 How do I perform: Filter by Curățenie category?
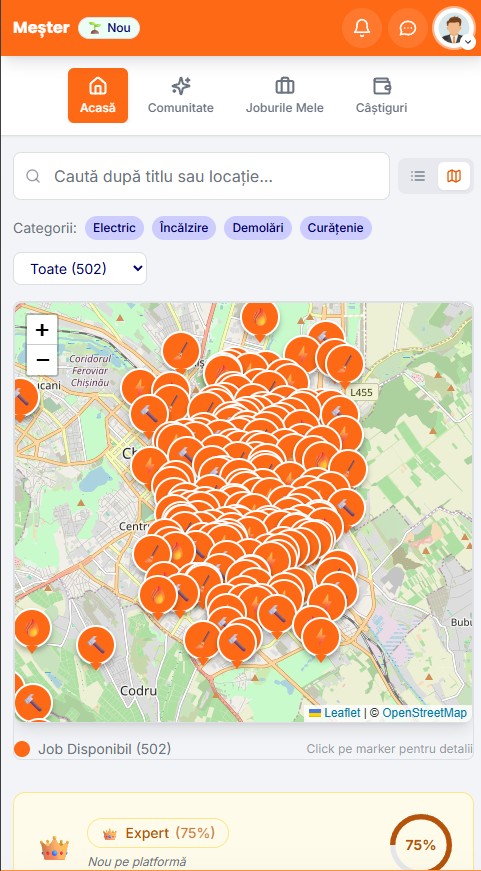(335, 228)
